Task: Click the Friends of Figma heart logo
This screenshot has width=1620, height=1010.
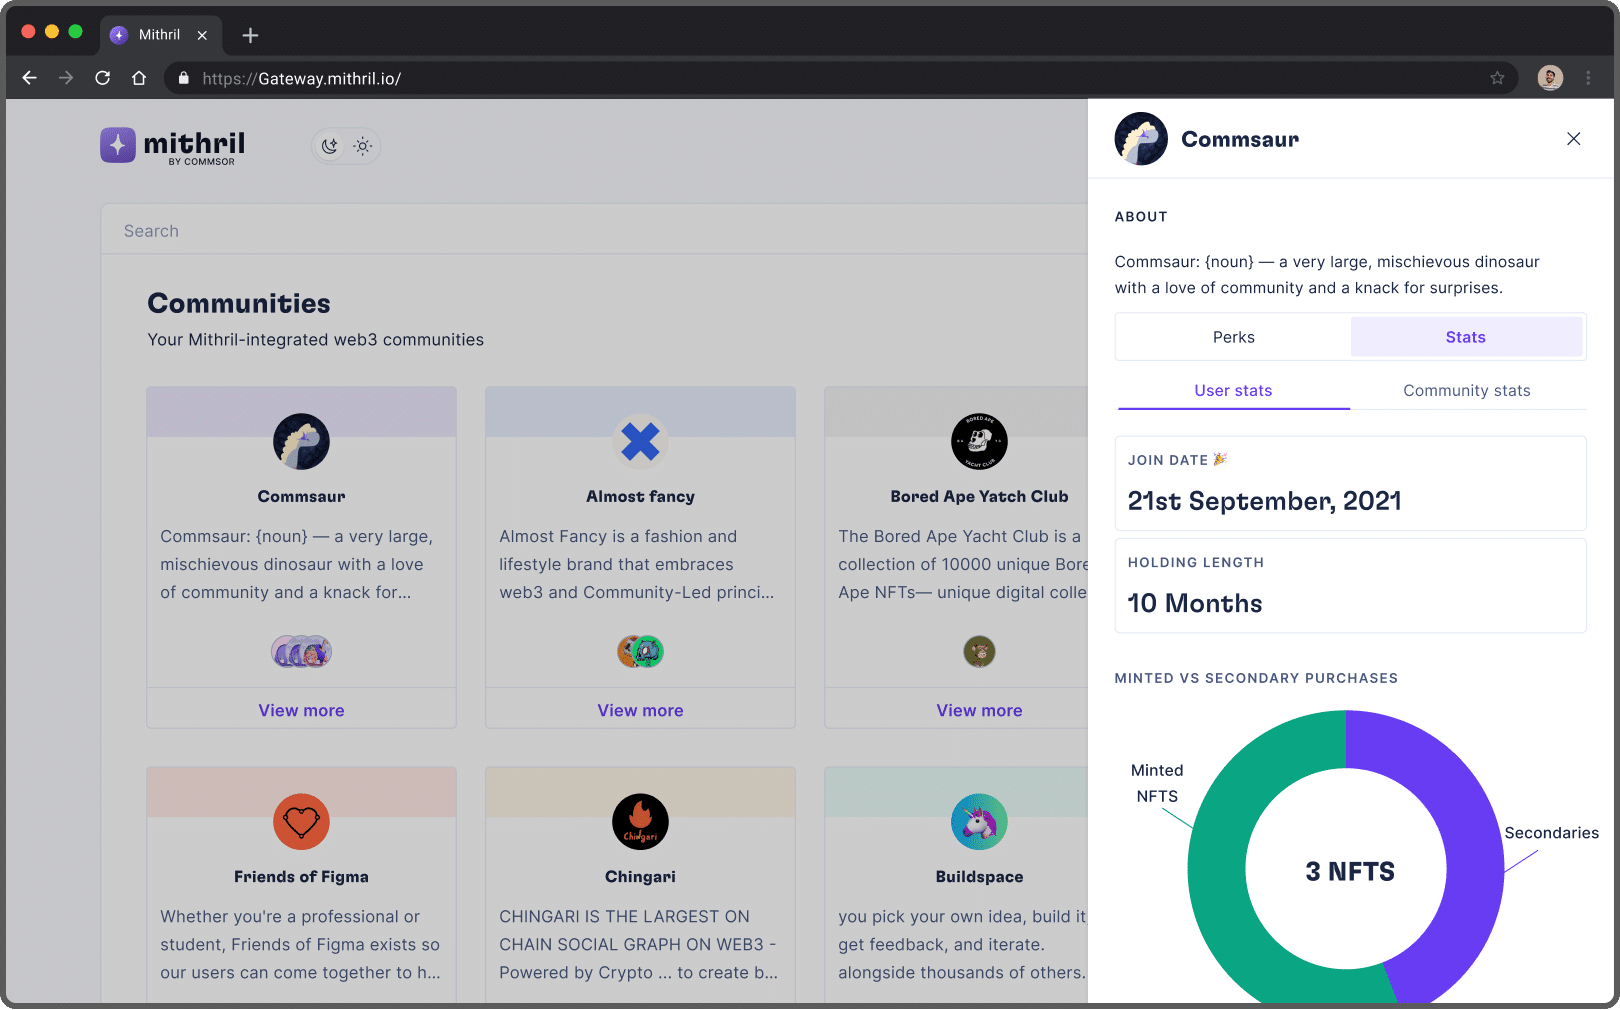Action: [301, 821]
